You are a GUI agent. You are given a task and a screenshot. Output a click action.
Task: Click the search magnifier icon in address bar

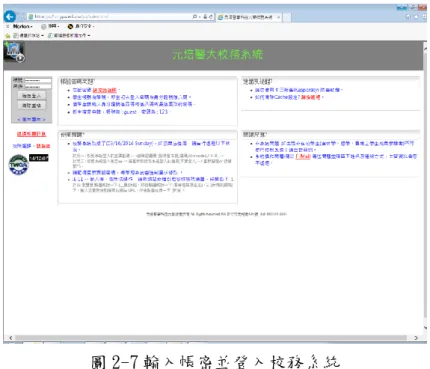(x=195, y=17)
